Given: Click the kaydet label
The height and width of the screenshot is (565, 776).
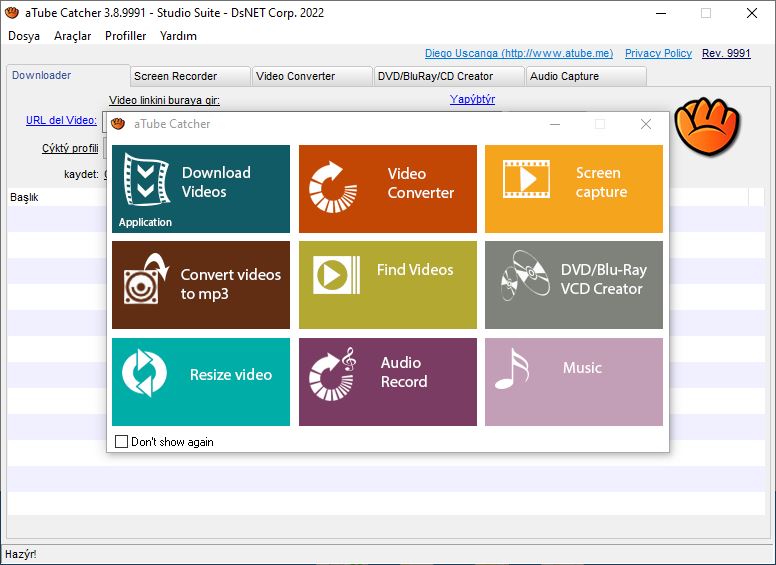Looking at the screenshot, I should [81, 174].
